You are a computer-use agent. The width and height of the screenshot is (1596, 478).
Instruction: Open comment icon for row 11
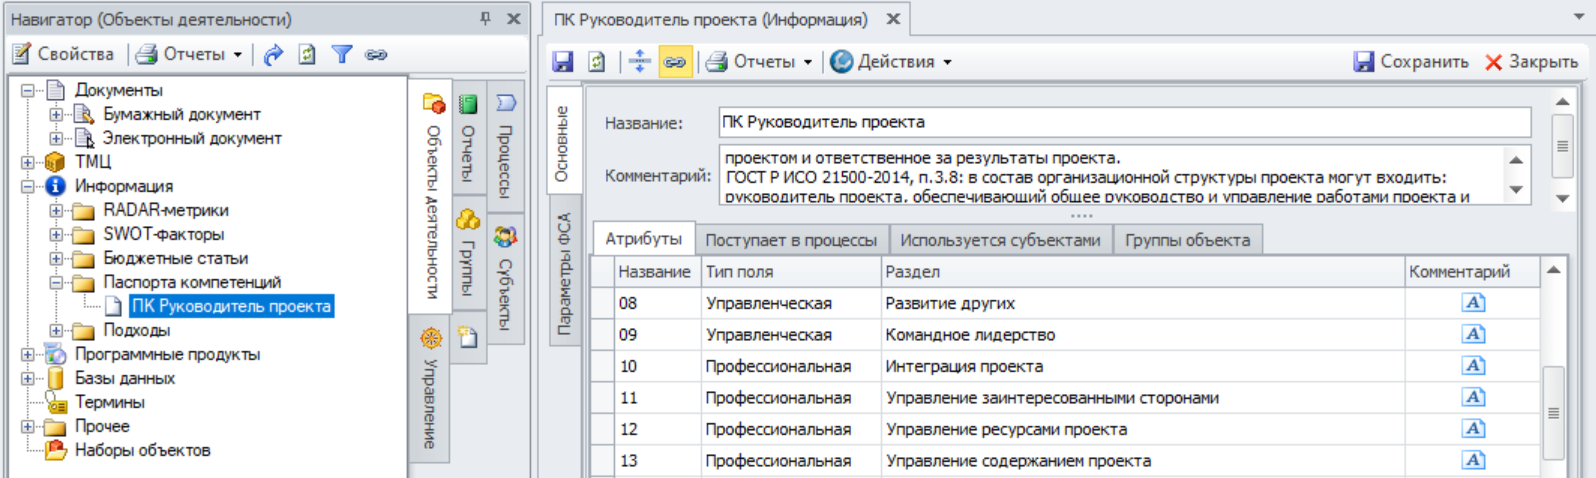(1473, 398)
